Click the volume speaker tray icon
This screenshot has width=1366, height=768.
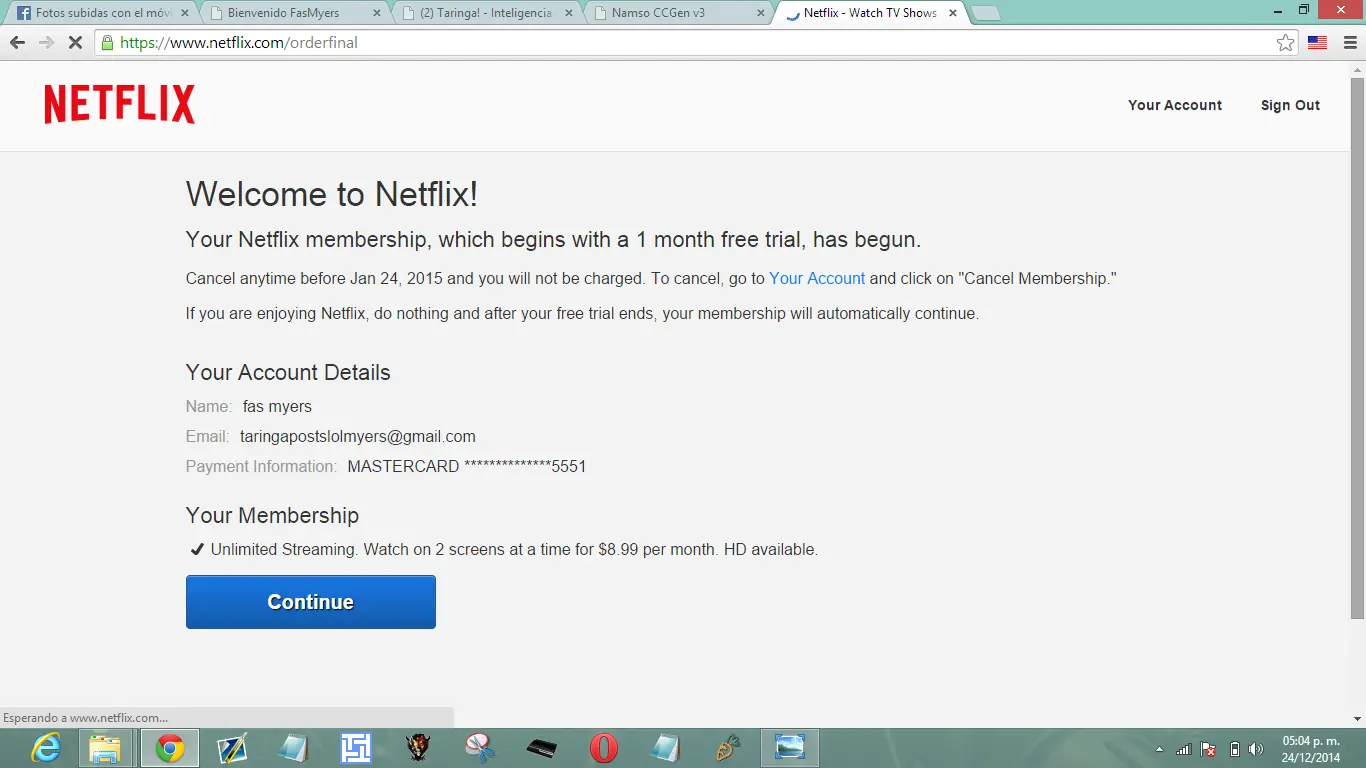click(x=1256, y=749)
